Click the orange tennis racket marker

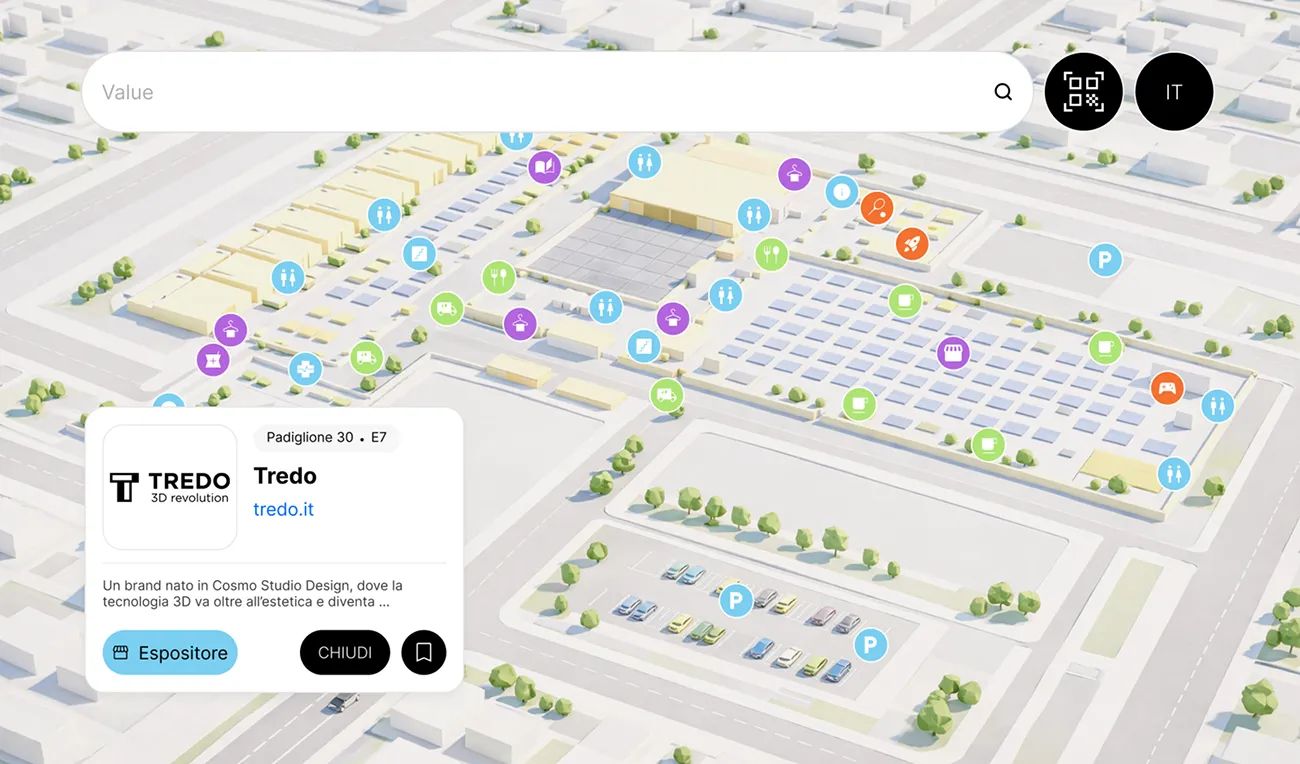pos(877,208)
